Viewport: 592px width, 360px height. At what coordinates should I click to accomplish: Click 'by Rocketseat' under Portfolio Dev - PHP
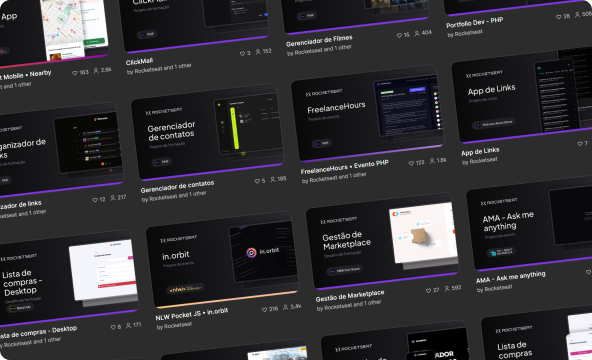pyautogui.click(x=465, y=33)
